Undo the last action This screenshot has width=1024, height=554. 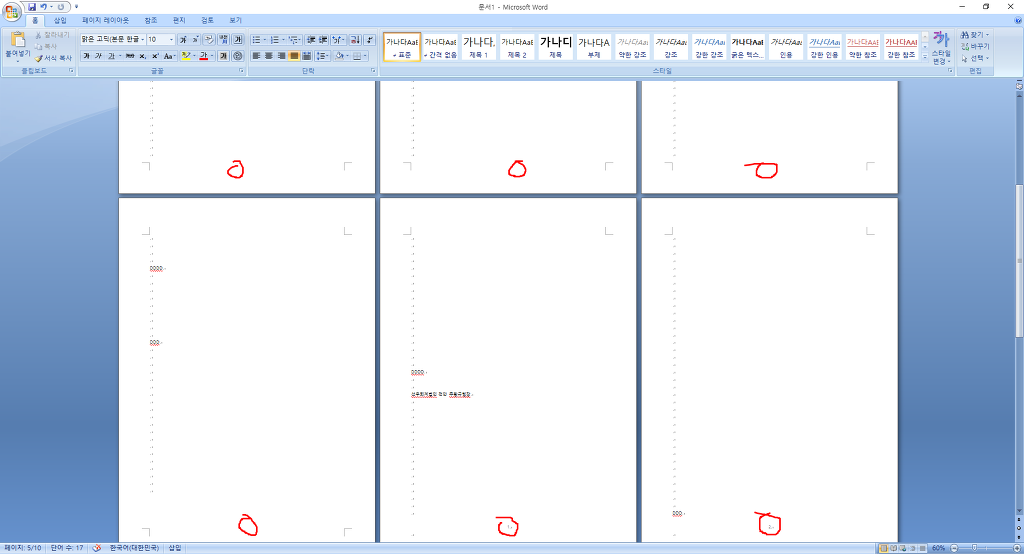pos(44,7)
